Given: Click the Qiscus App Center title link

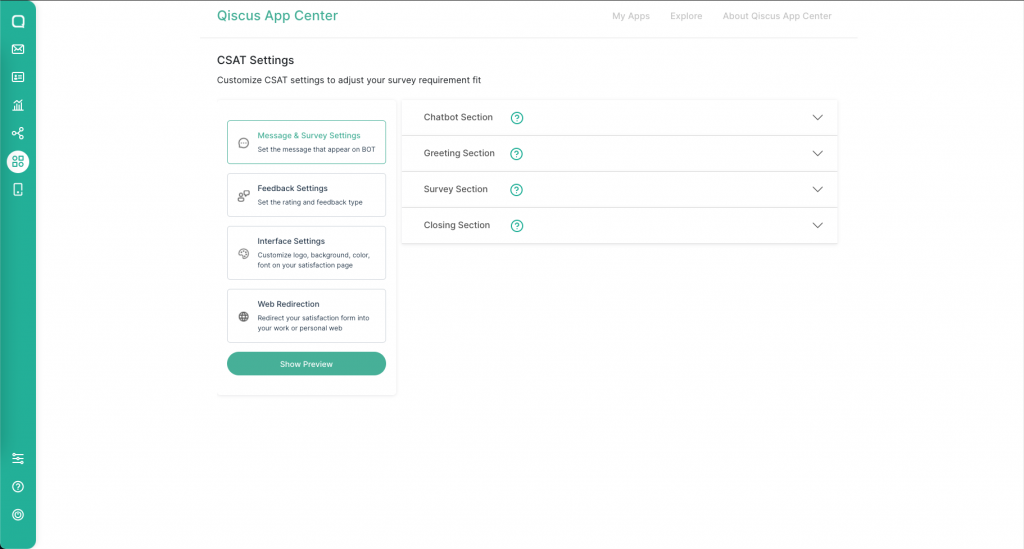Looking at the screenshot, I should [x=278, y=16].
